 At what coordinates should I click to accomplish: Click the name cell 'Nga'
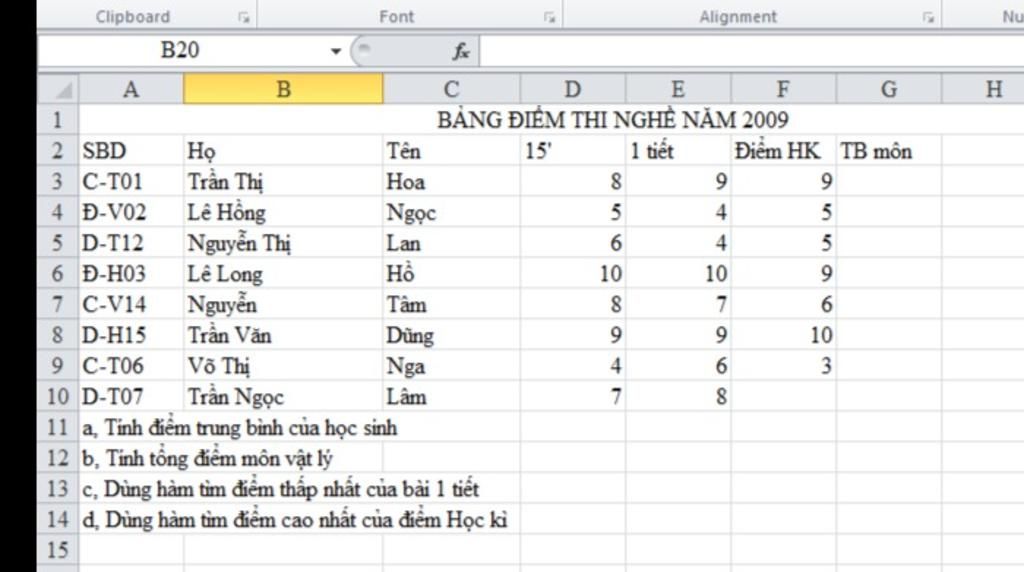(451, 366)
